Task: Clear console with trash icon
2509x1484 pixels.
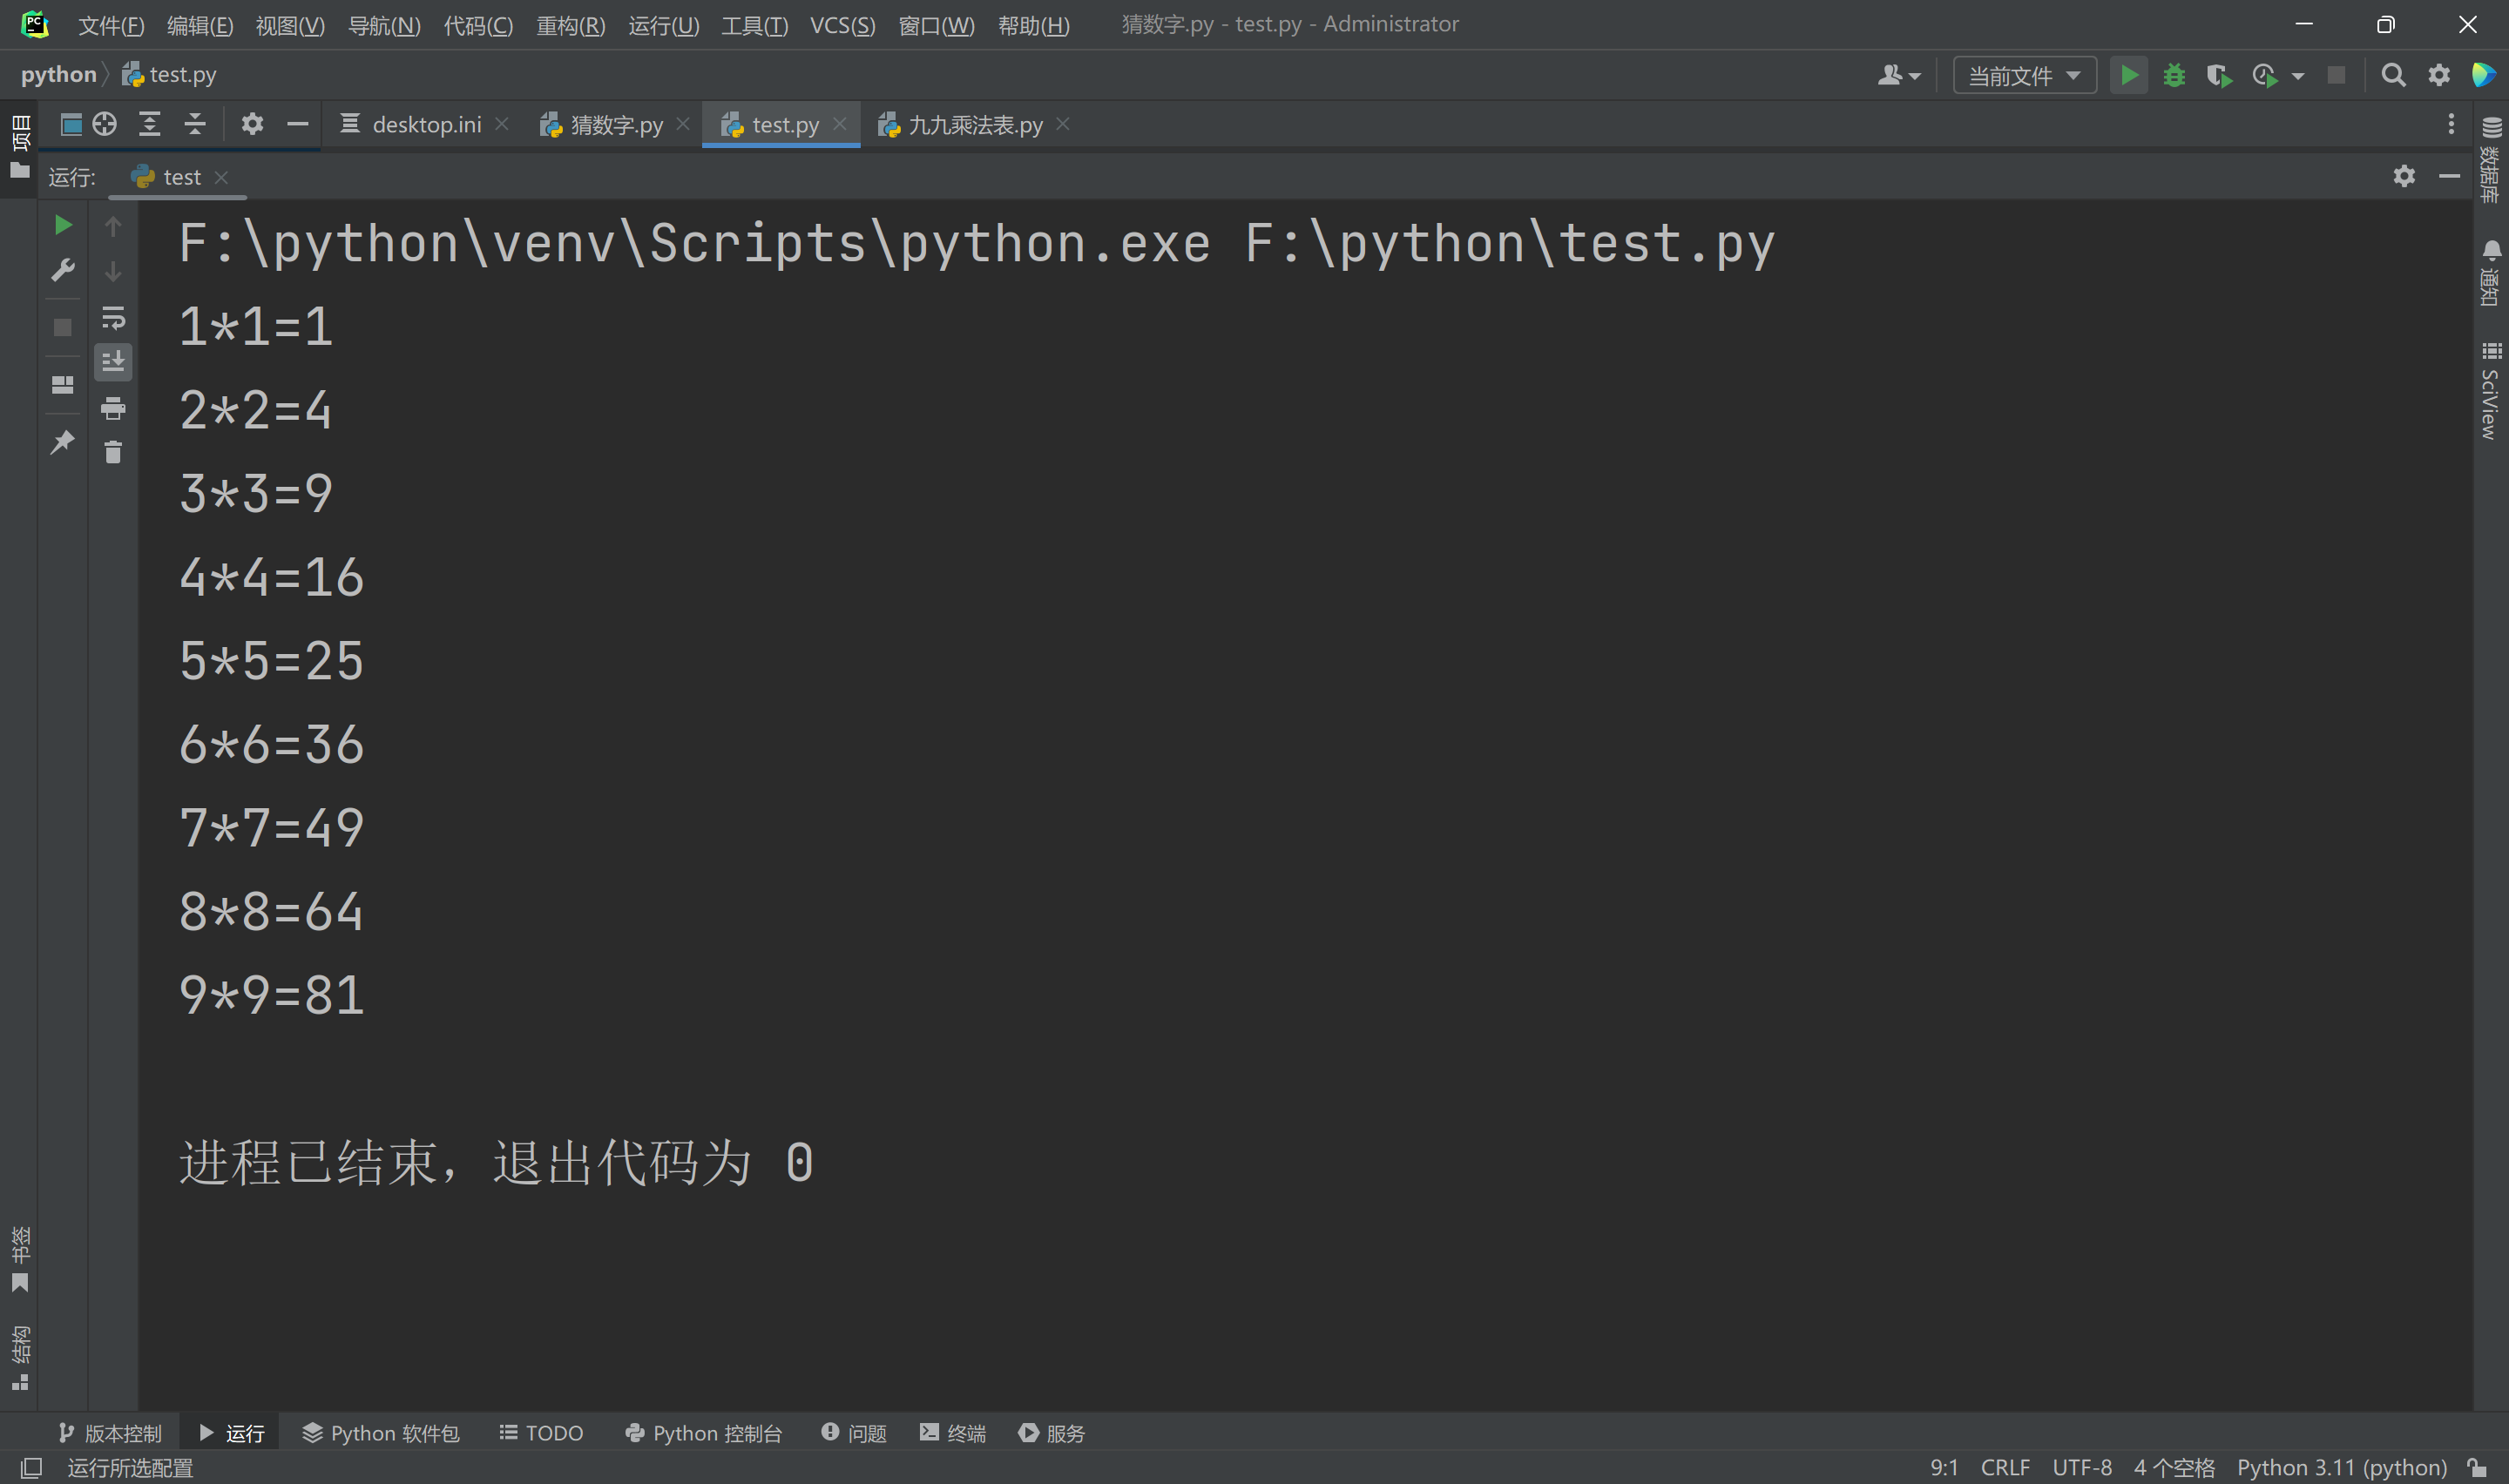Action: 113,452
